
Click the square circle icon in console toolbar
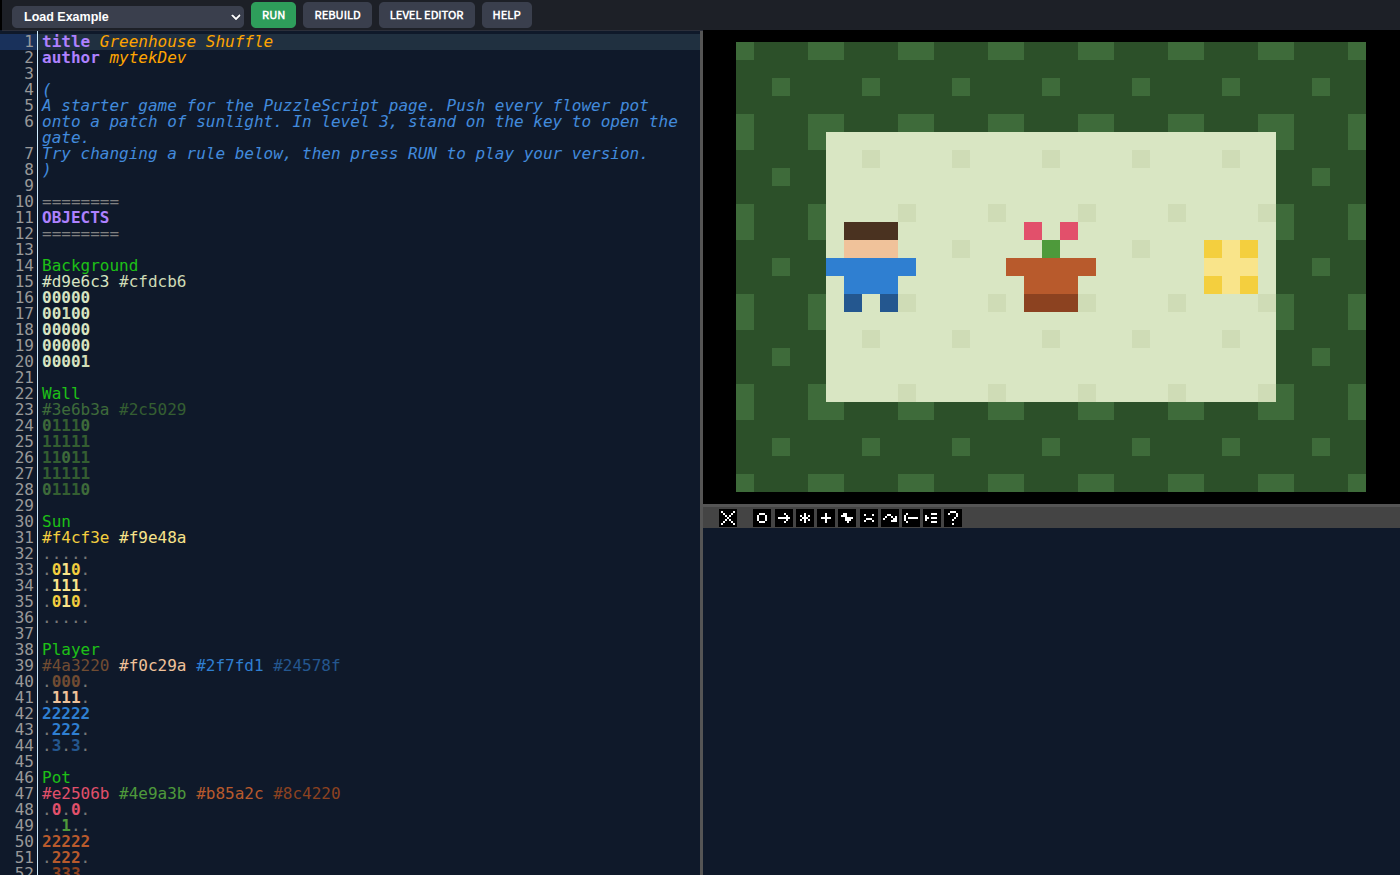click(x=762, y=518)
